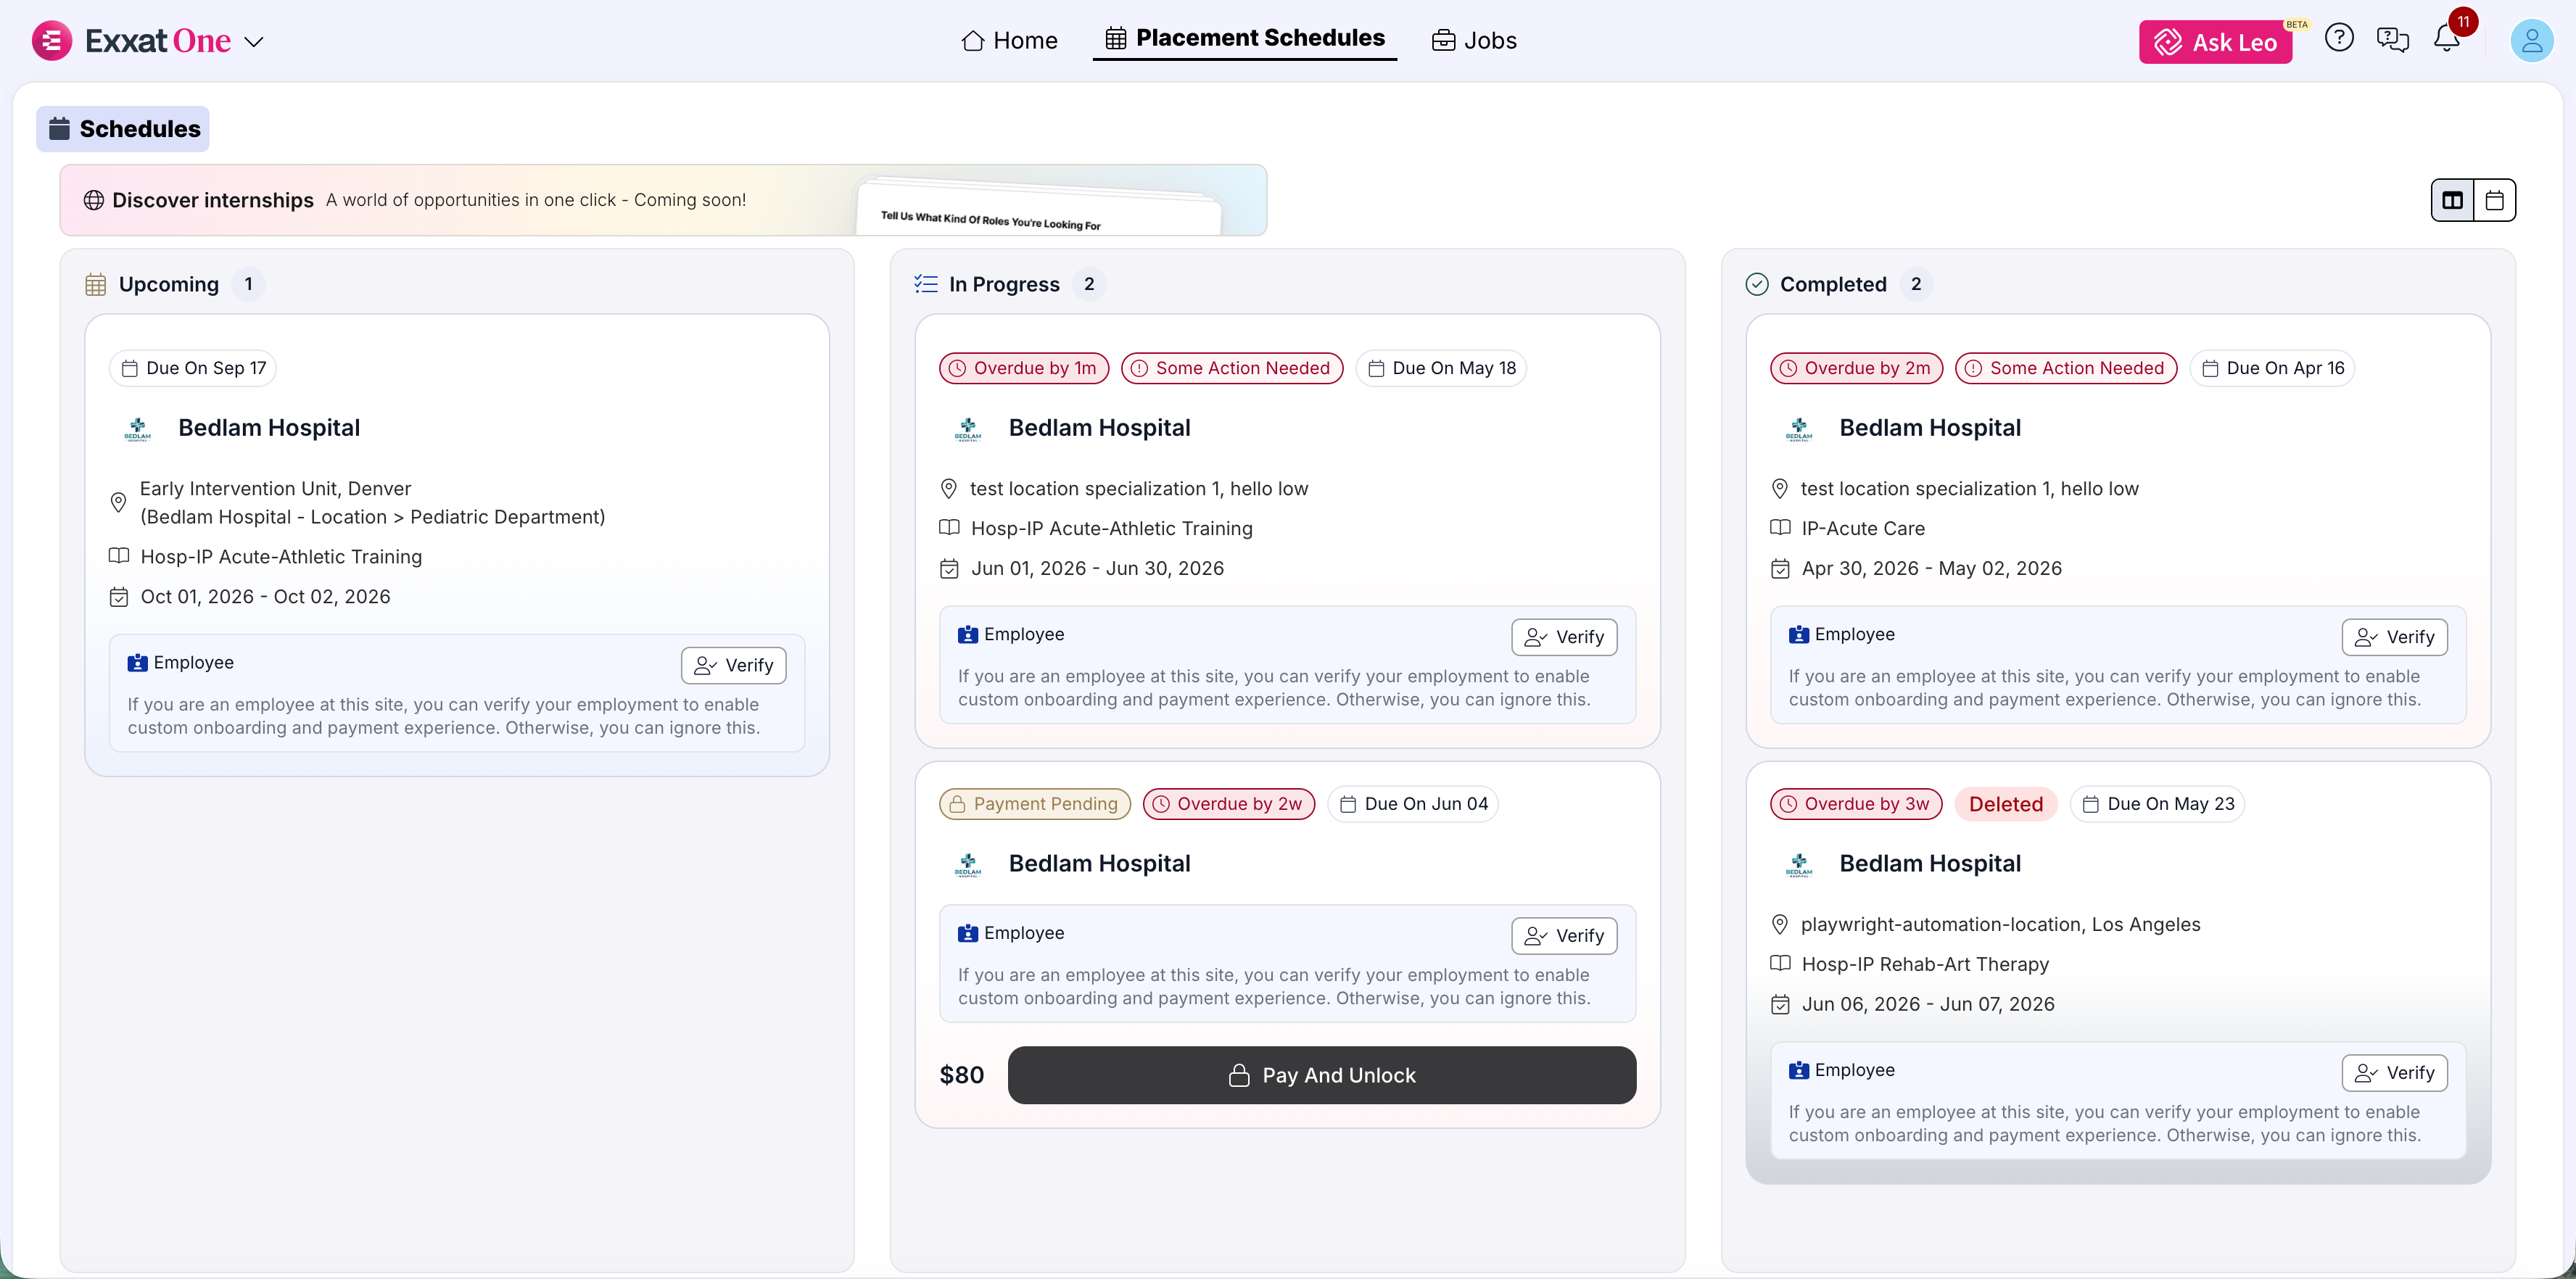Image resolution: width=2576 pixels, height=1279 pixels.
Task: Click Some Action Needed on Due May 18 card
Action: click(1232, 368)
